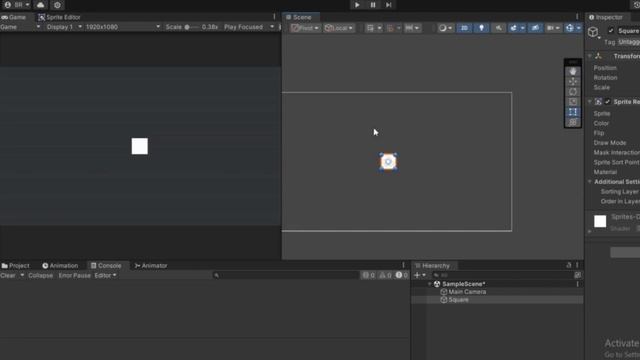Open the Project tab
The width and height of the screenshot is (640, 360).
click(15, 266)
